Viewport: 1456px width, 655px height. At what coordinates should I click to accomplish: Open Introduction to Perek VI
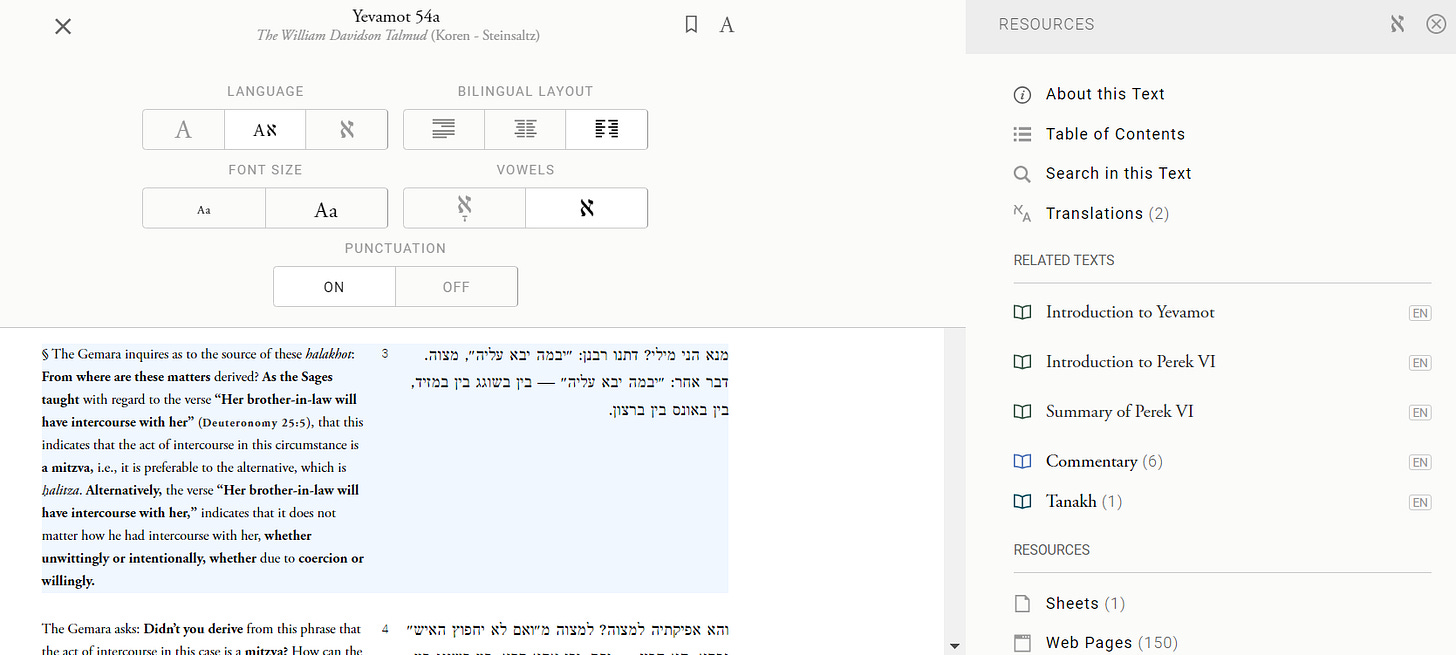tap(1131, 362)
